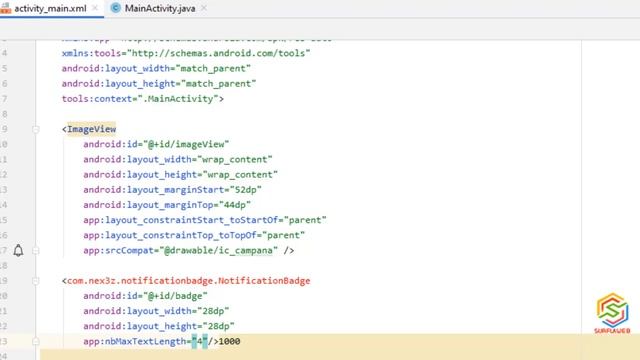Click the root layout_height "match_parent" value
The height and width of the screenshot is (360, 640).
[218, 84]
